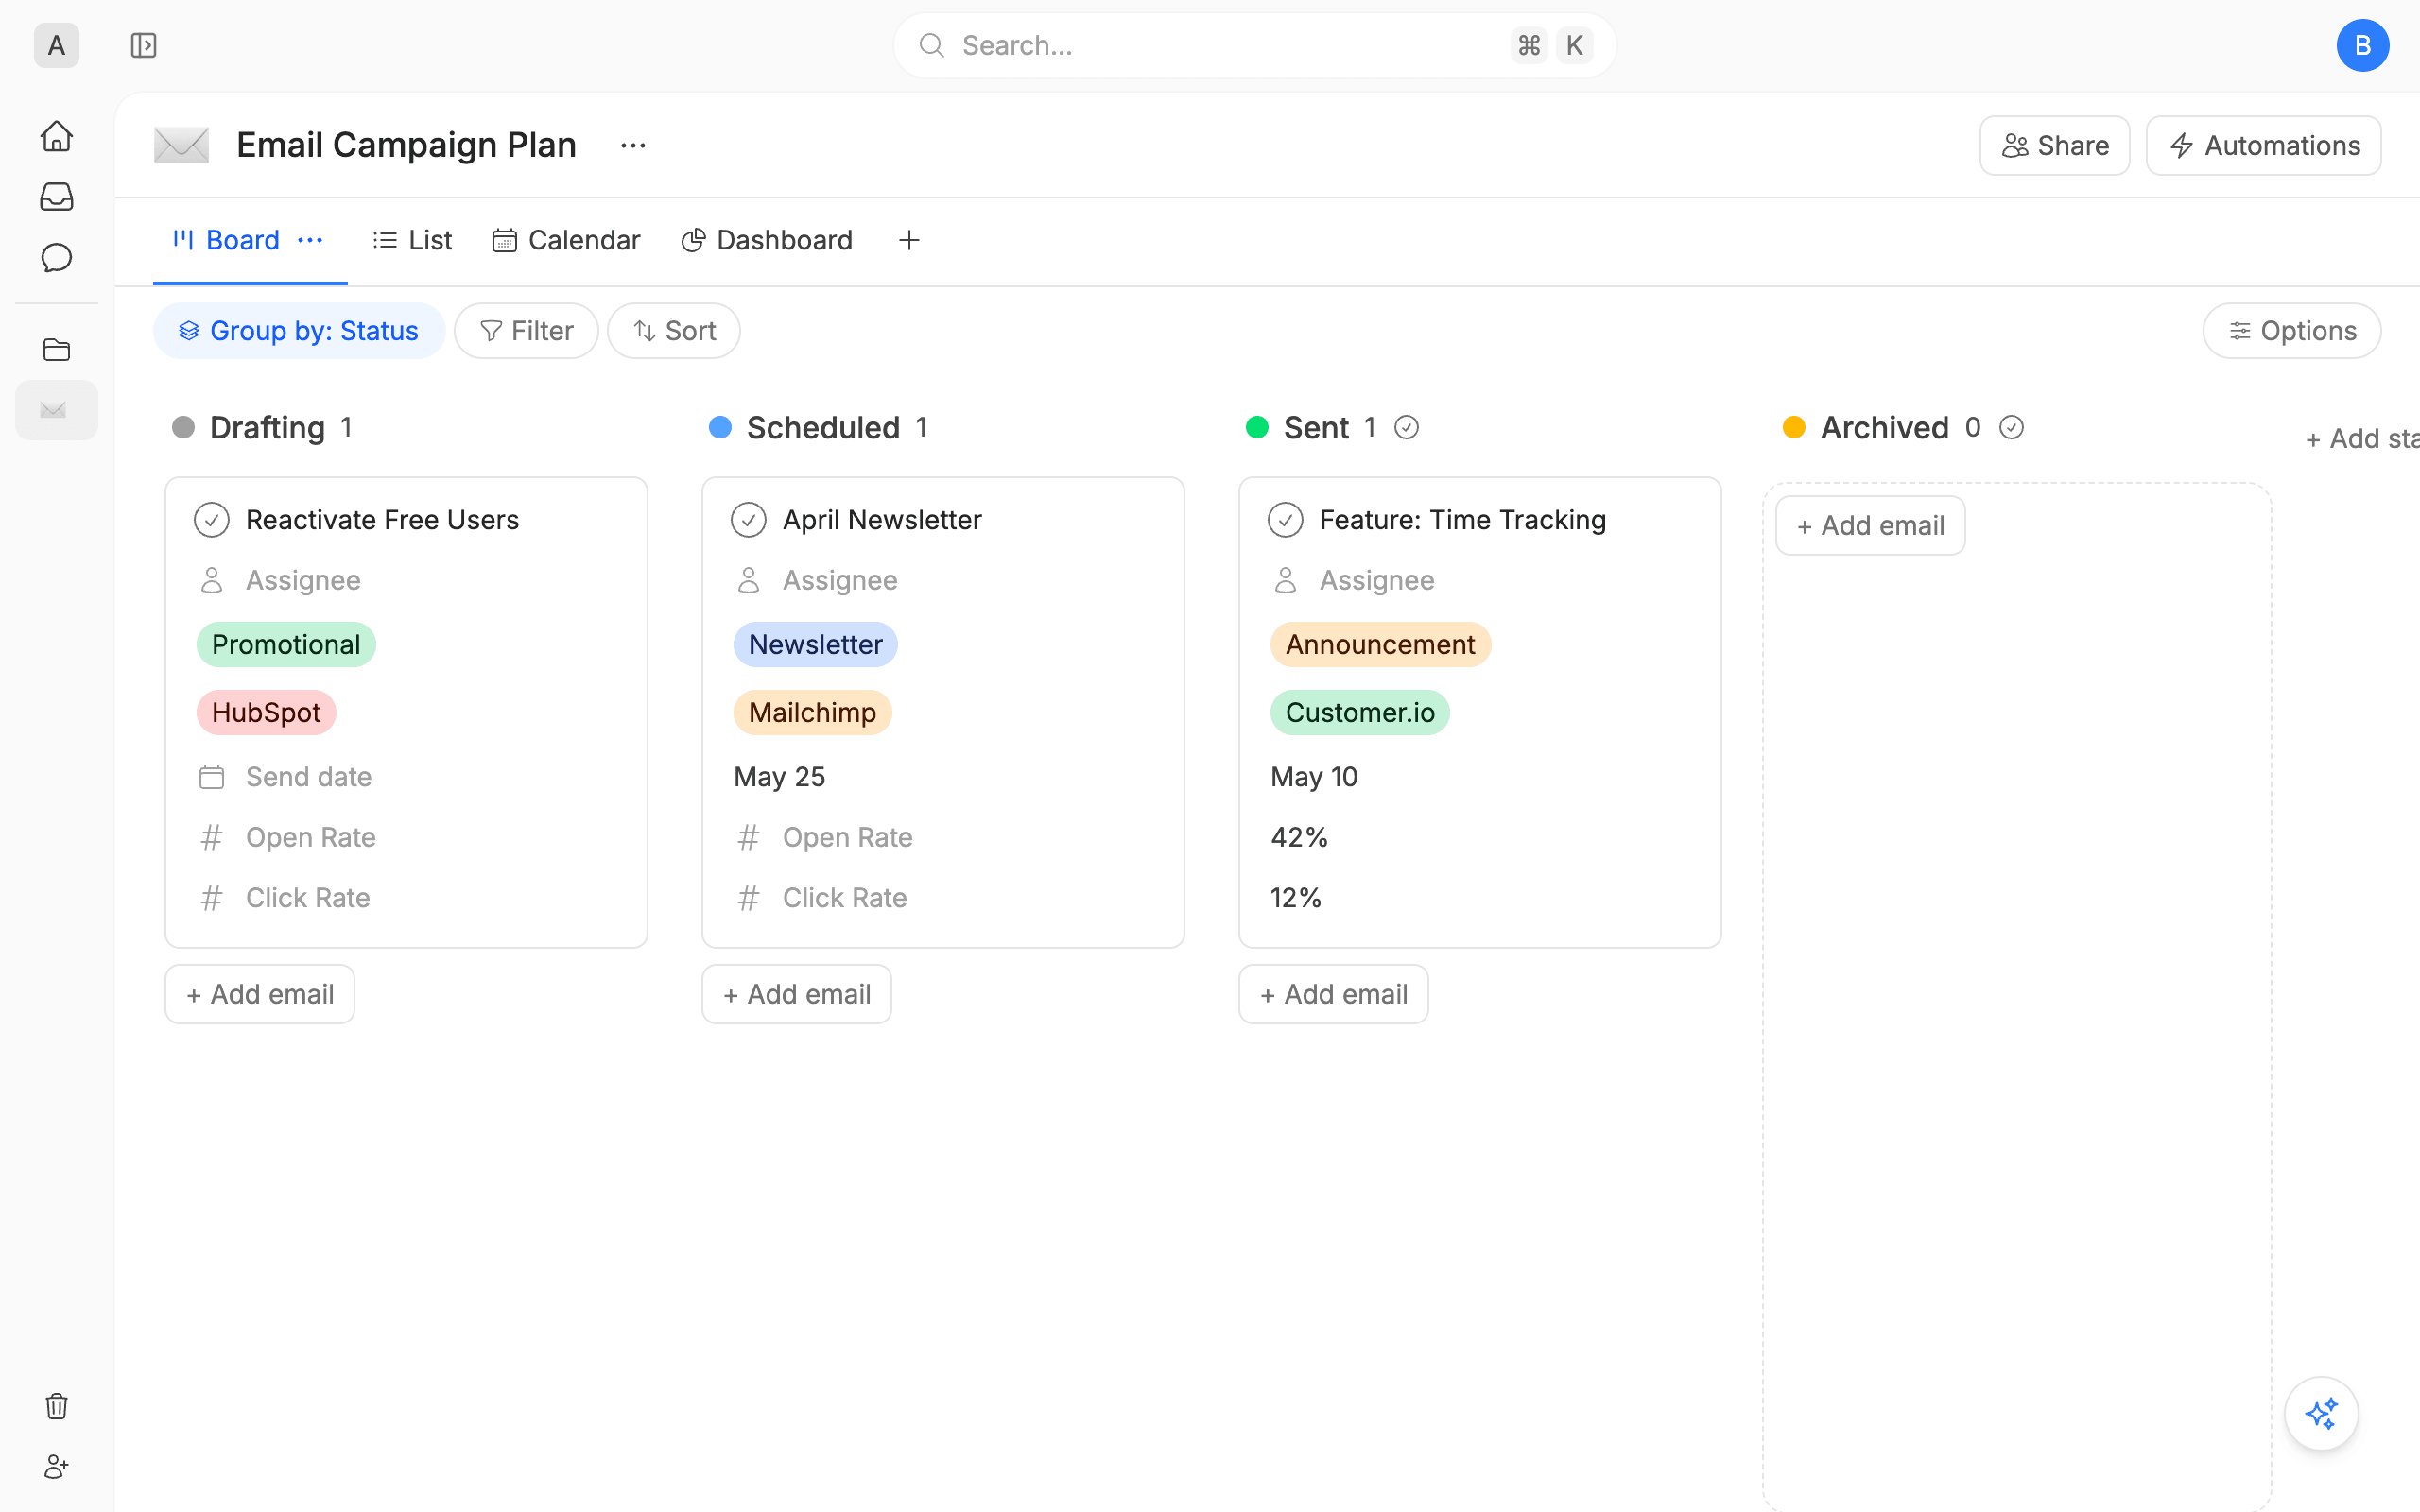Click the Open Rate hash icon on April Newsletter
The width and height of the screenshot is (2420, 1512).
point(749,837)
